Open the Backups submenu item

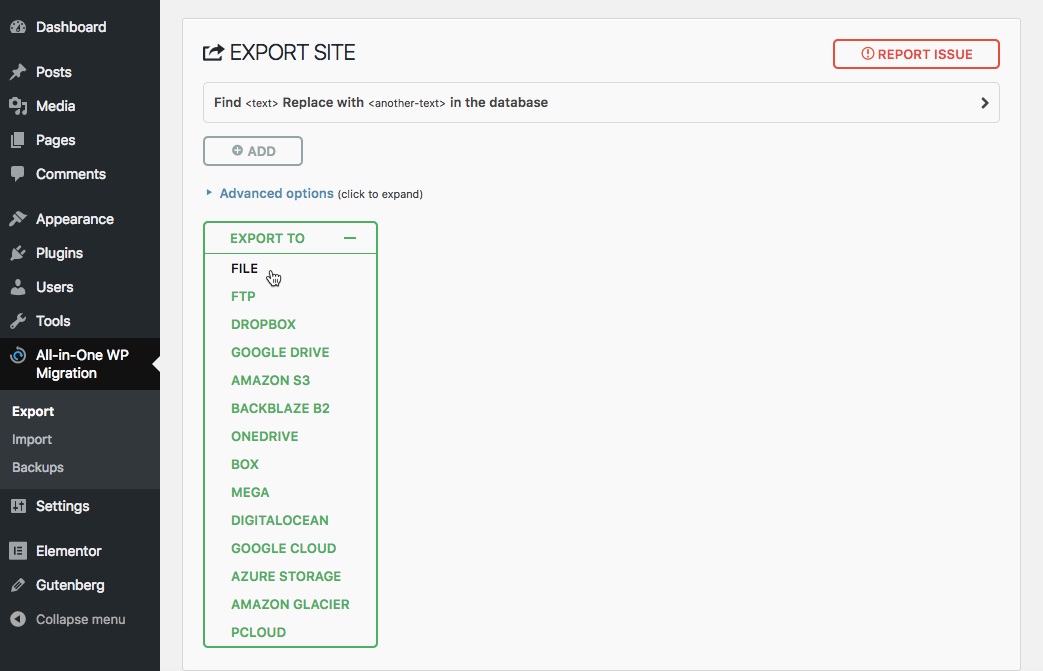38,467
